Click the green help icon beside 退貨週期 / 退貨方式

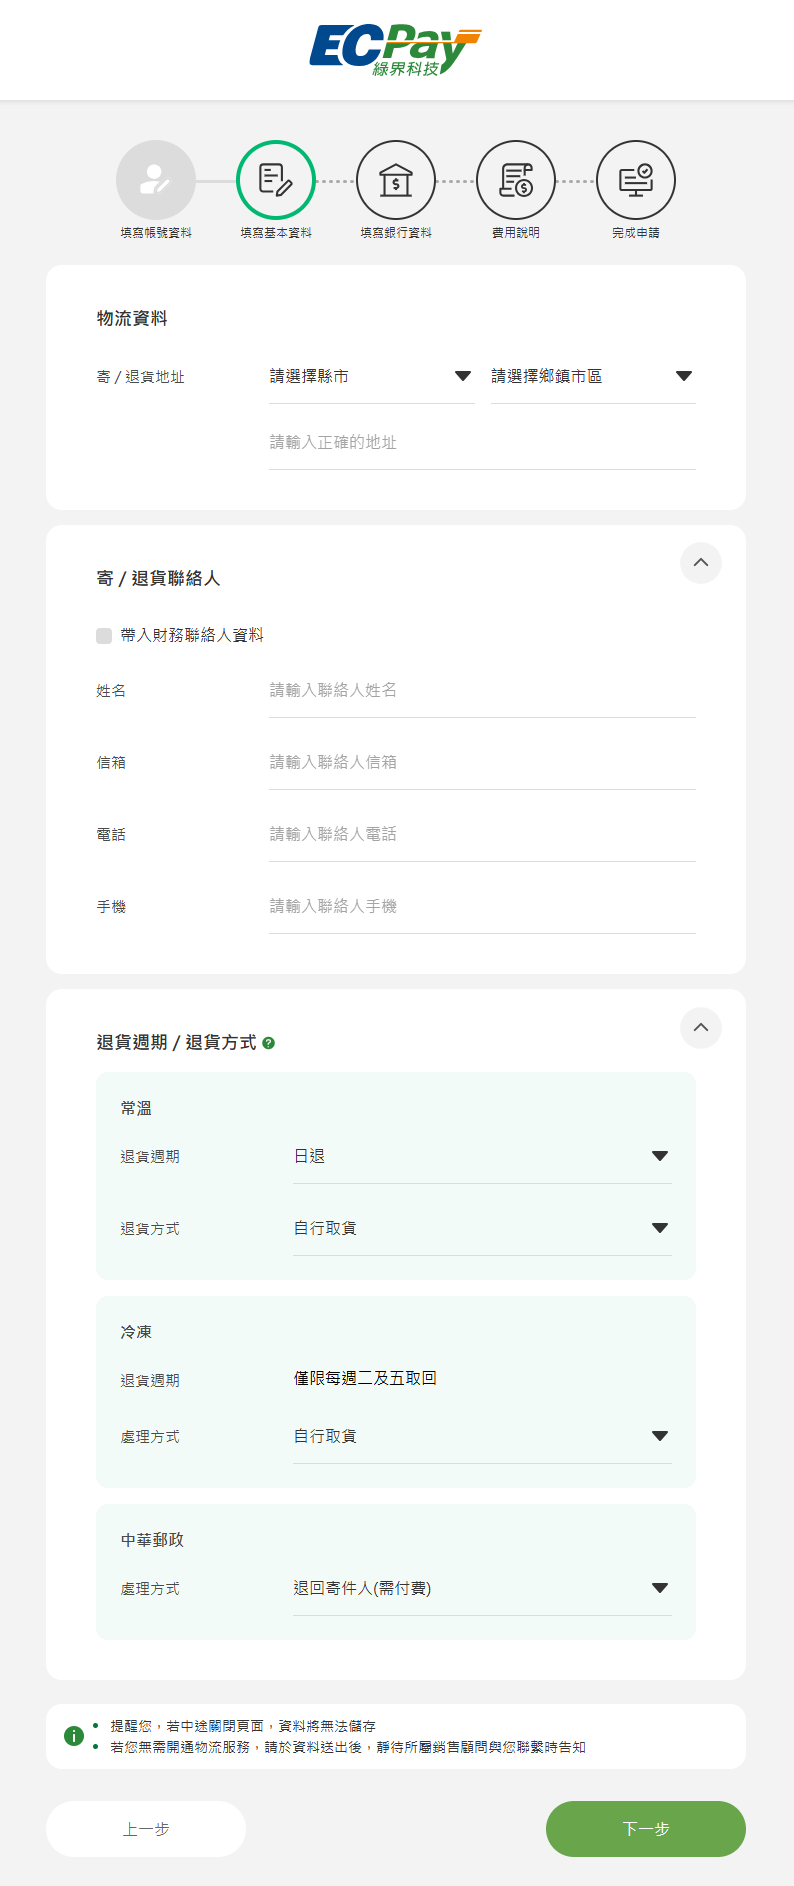[x=268, y=1043]
